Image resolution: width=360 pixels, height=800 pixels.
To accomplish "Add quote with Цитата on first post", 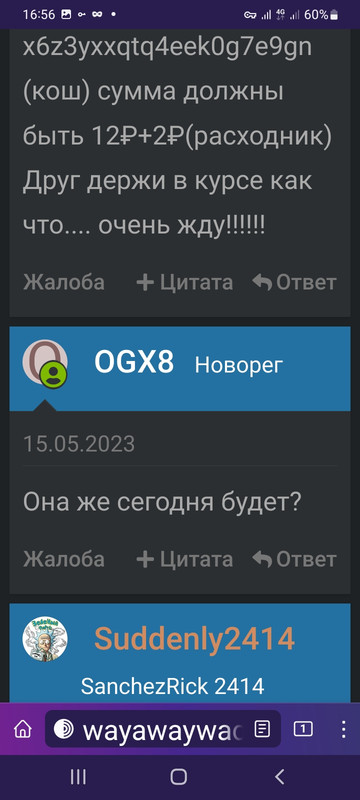I will 185,282.
